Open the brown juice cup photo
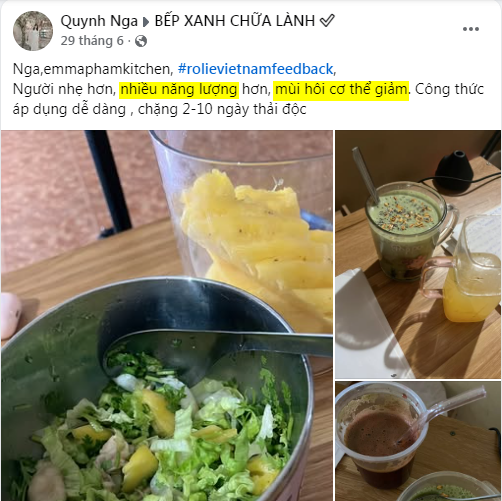Image resolution: width=502 pixels, height=501 pixels. 418,441
